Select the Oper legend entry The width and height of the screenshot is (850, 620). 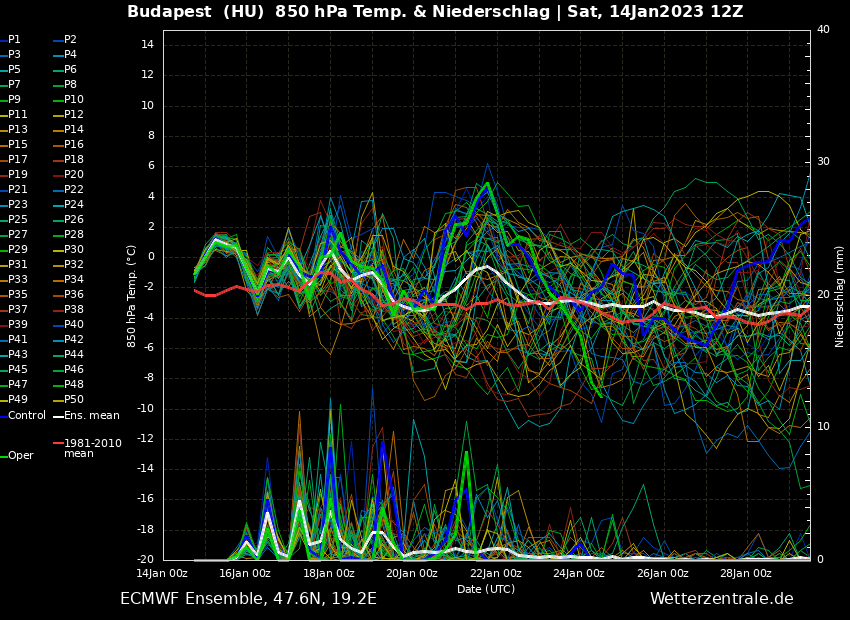[20, 455]
